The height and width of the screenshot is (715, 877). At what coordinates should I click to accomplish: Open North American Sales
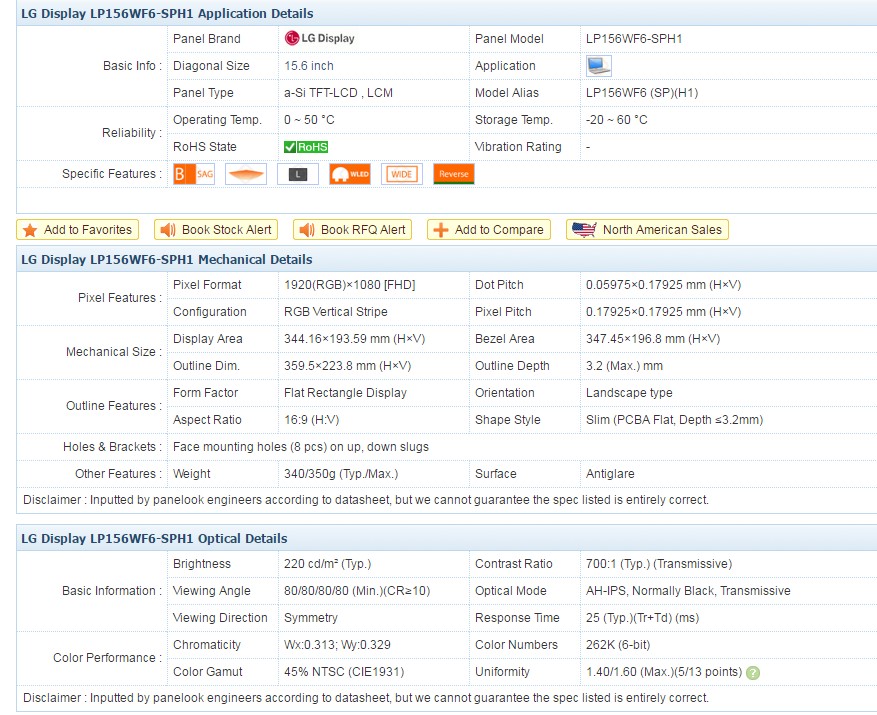point(647,229)
